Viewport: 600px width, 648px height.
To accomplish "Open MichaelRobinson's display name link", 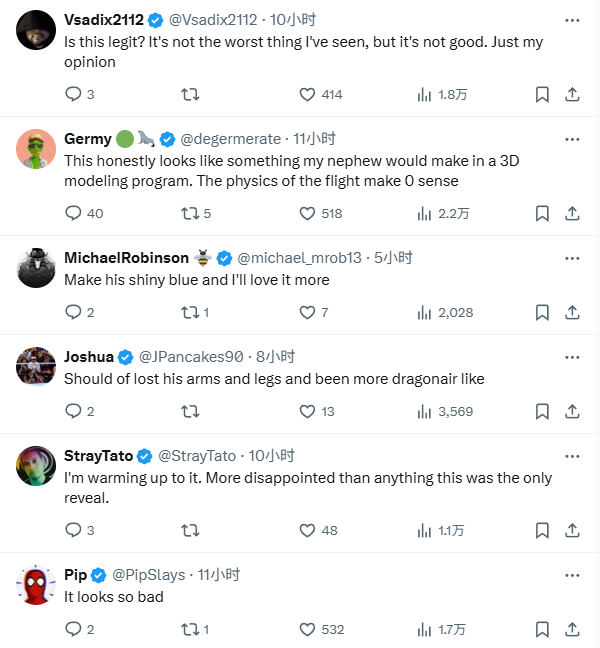I will coord(125,258).
